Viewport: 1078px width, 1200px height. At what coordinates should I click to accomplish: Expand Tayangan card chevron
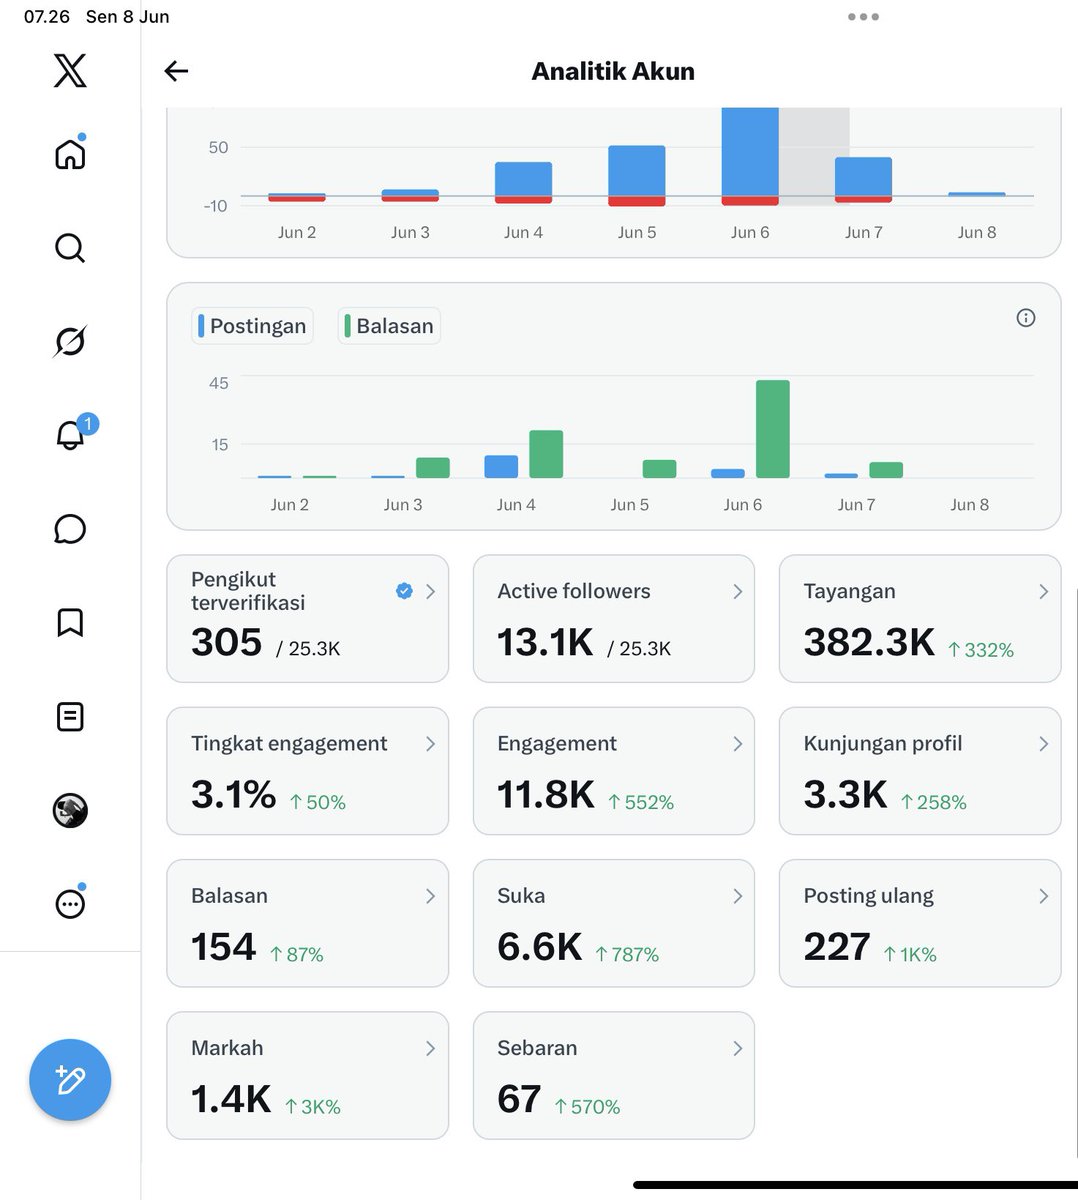1043,592
